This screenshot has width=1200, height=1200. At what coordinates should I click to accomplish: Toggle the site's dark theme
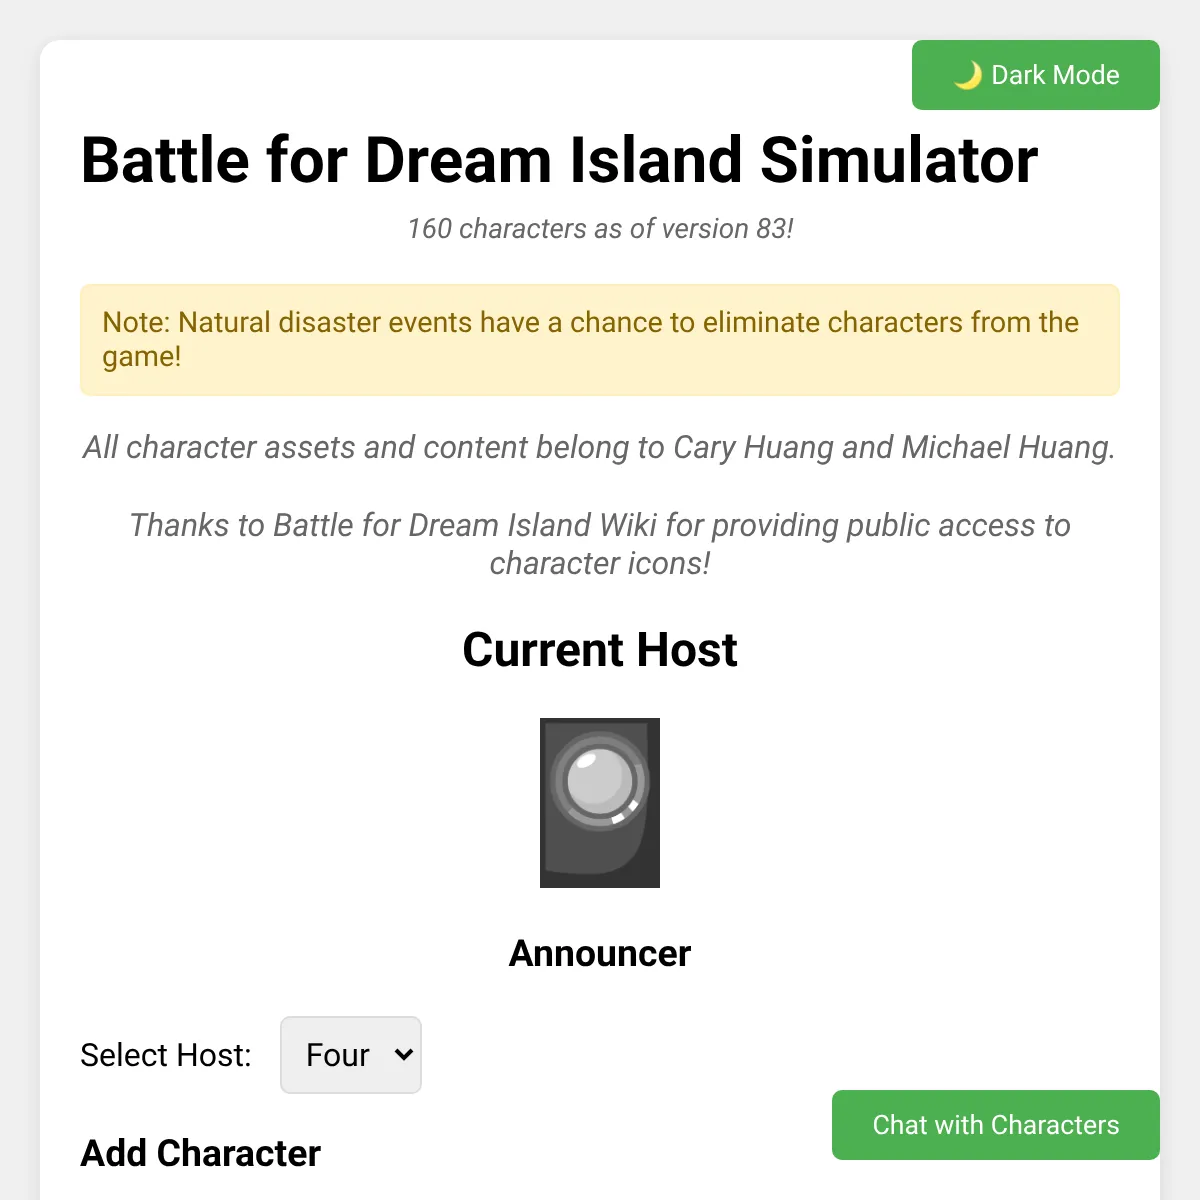click(1035, 74)
